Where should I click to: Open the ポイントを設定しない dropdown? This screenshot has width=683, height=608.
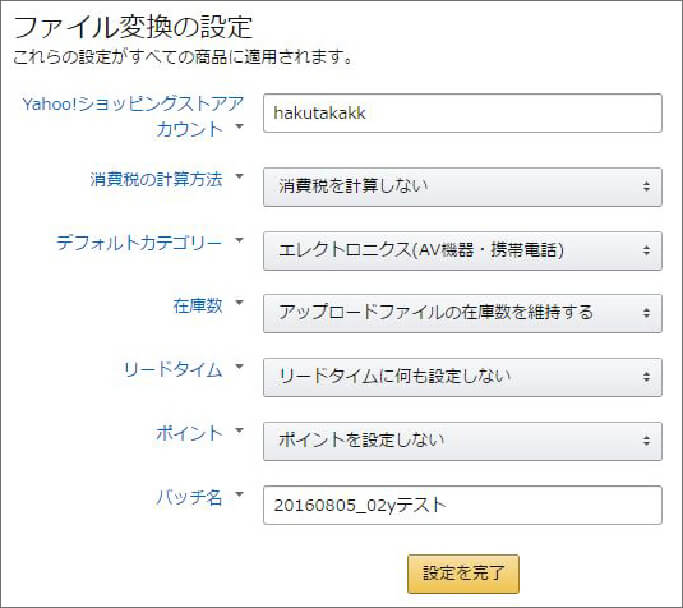(462, 439)
